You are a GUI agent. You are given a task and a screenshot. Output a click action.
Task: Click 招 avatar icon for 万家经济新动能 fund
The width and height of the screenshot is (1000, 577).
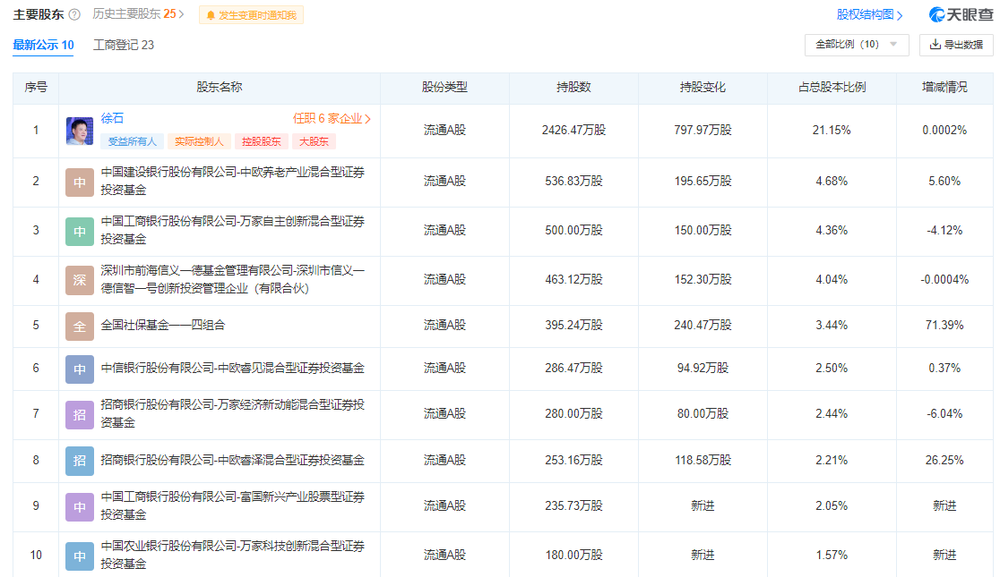pyautogui.click(x=80, y=415)
